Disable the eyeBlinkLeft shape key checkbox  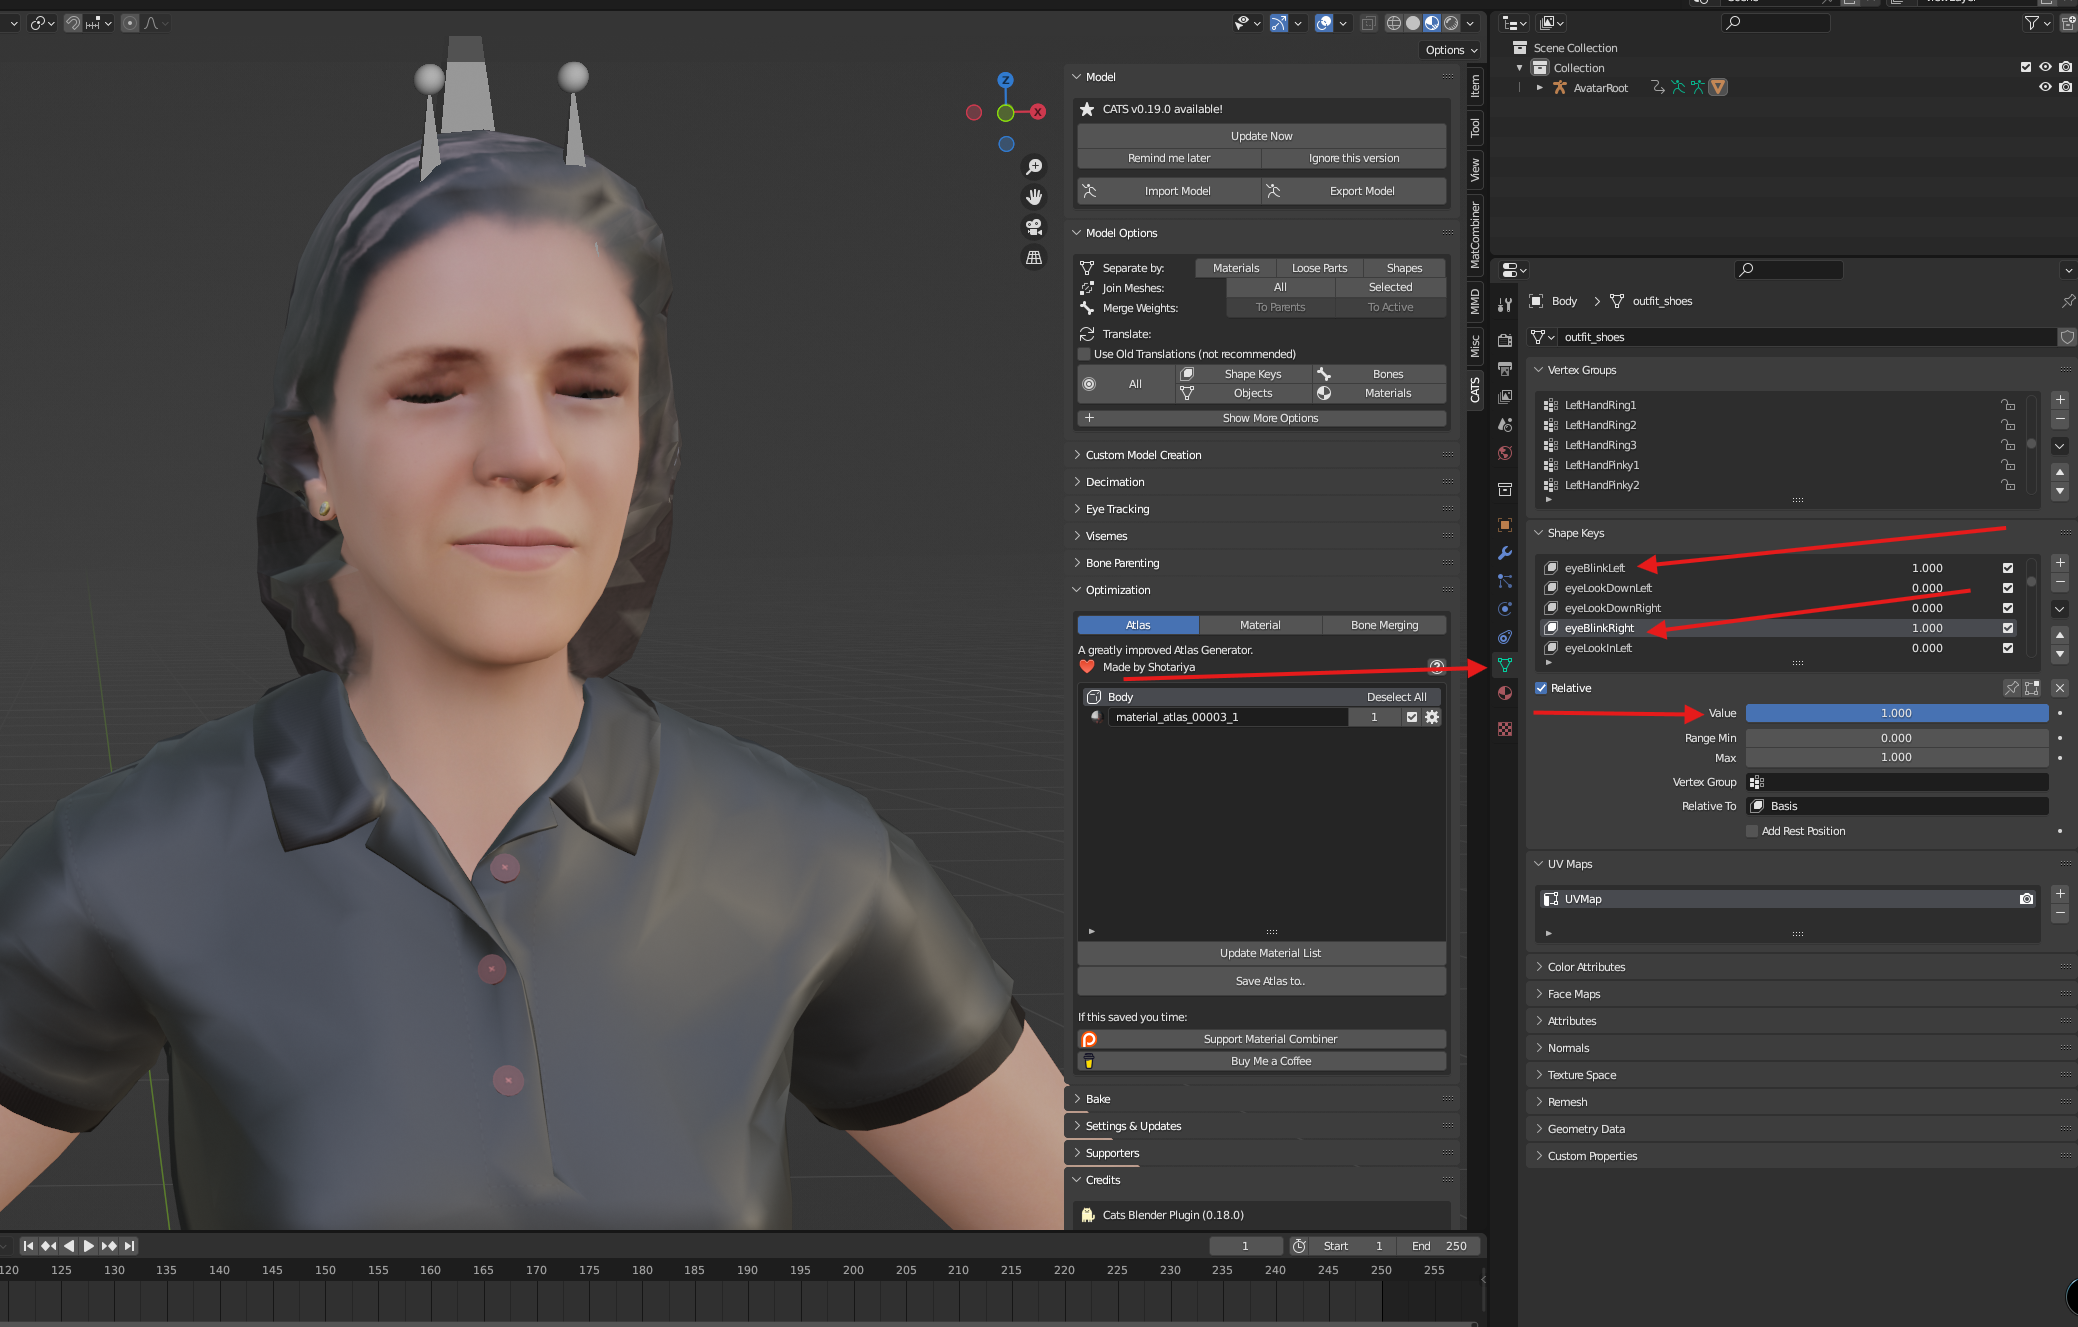tap(2008, 568)
